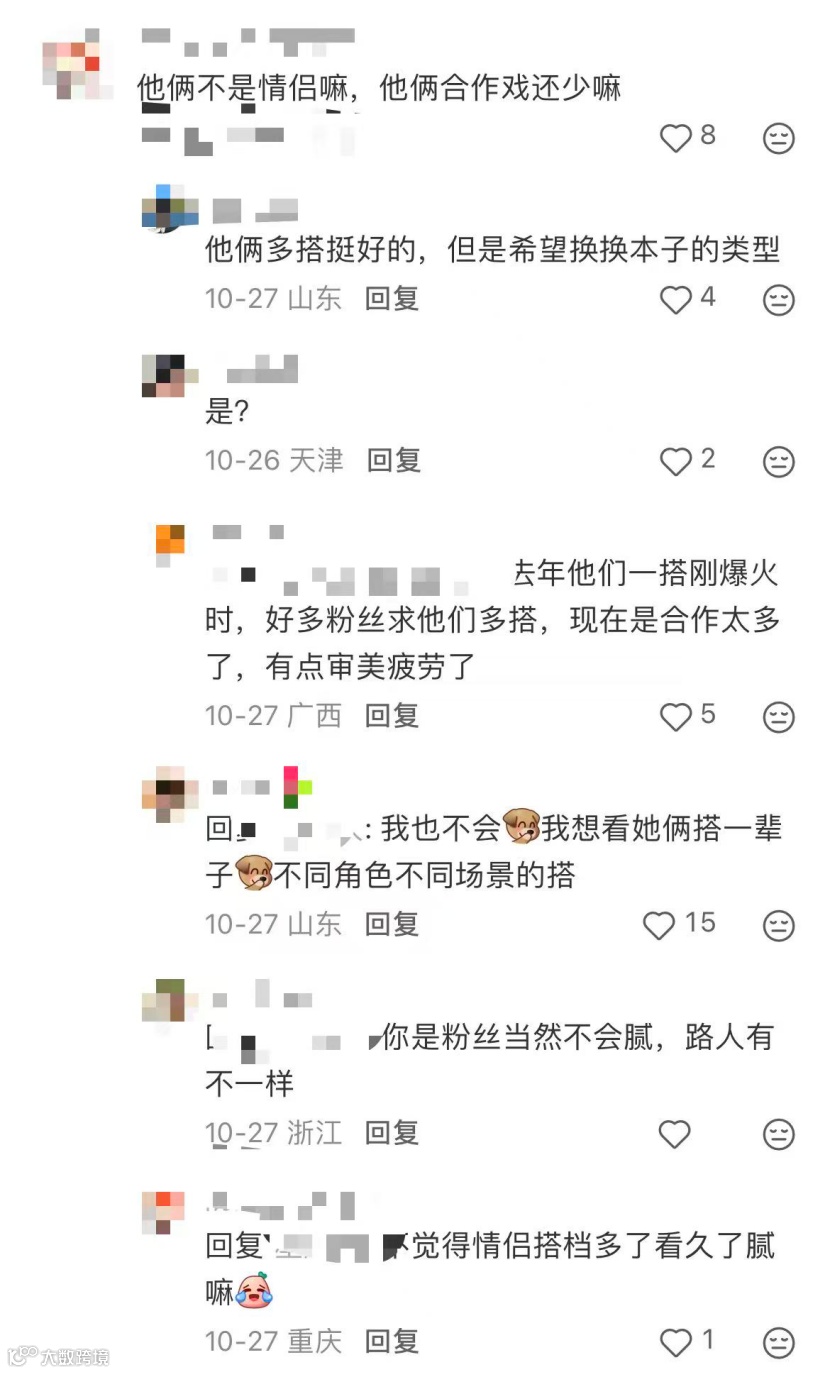Dislike the 10-26 天津 comment

click(x=779, y=461)
